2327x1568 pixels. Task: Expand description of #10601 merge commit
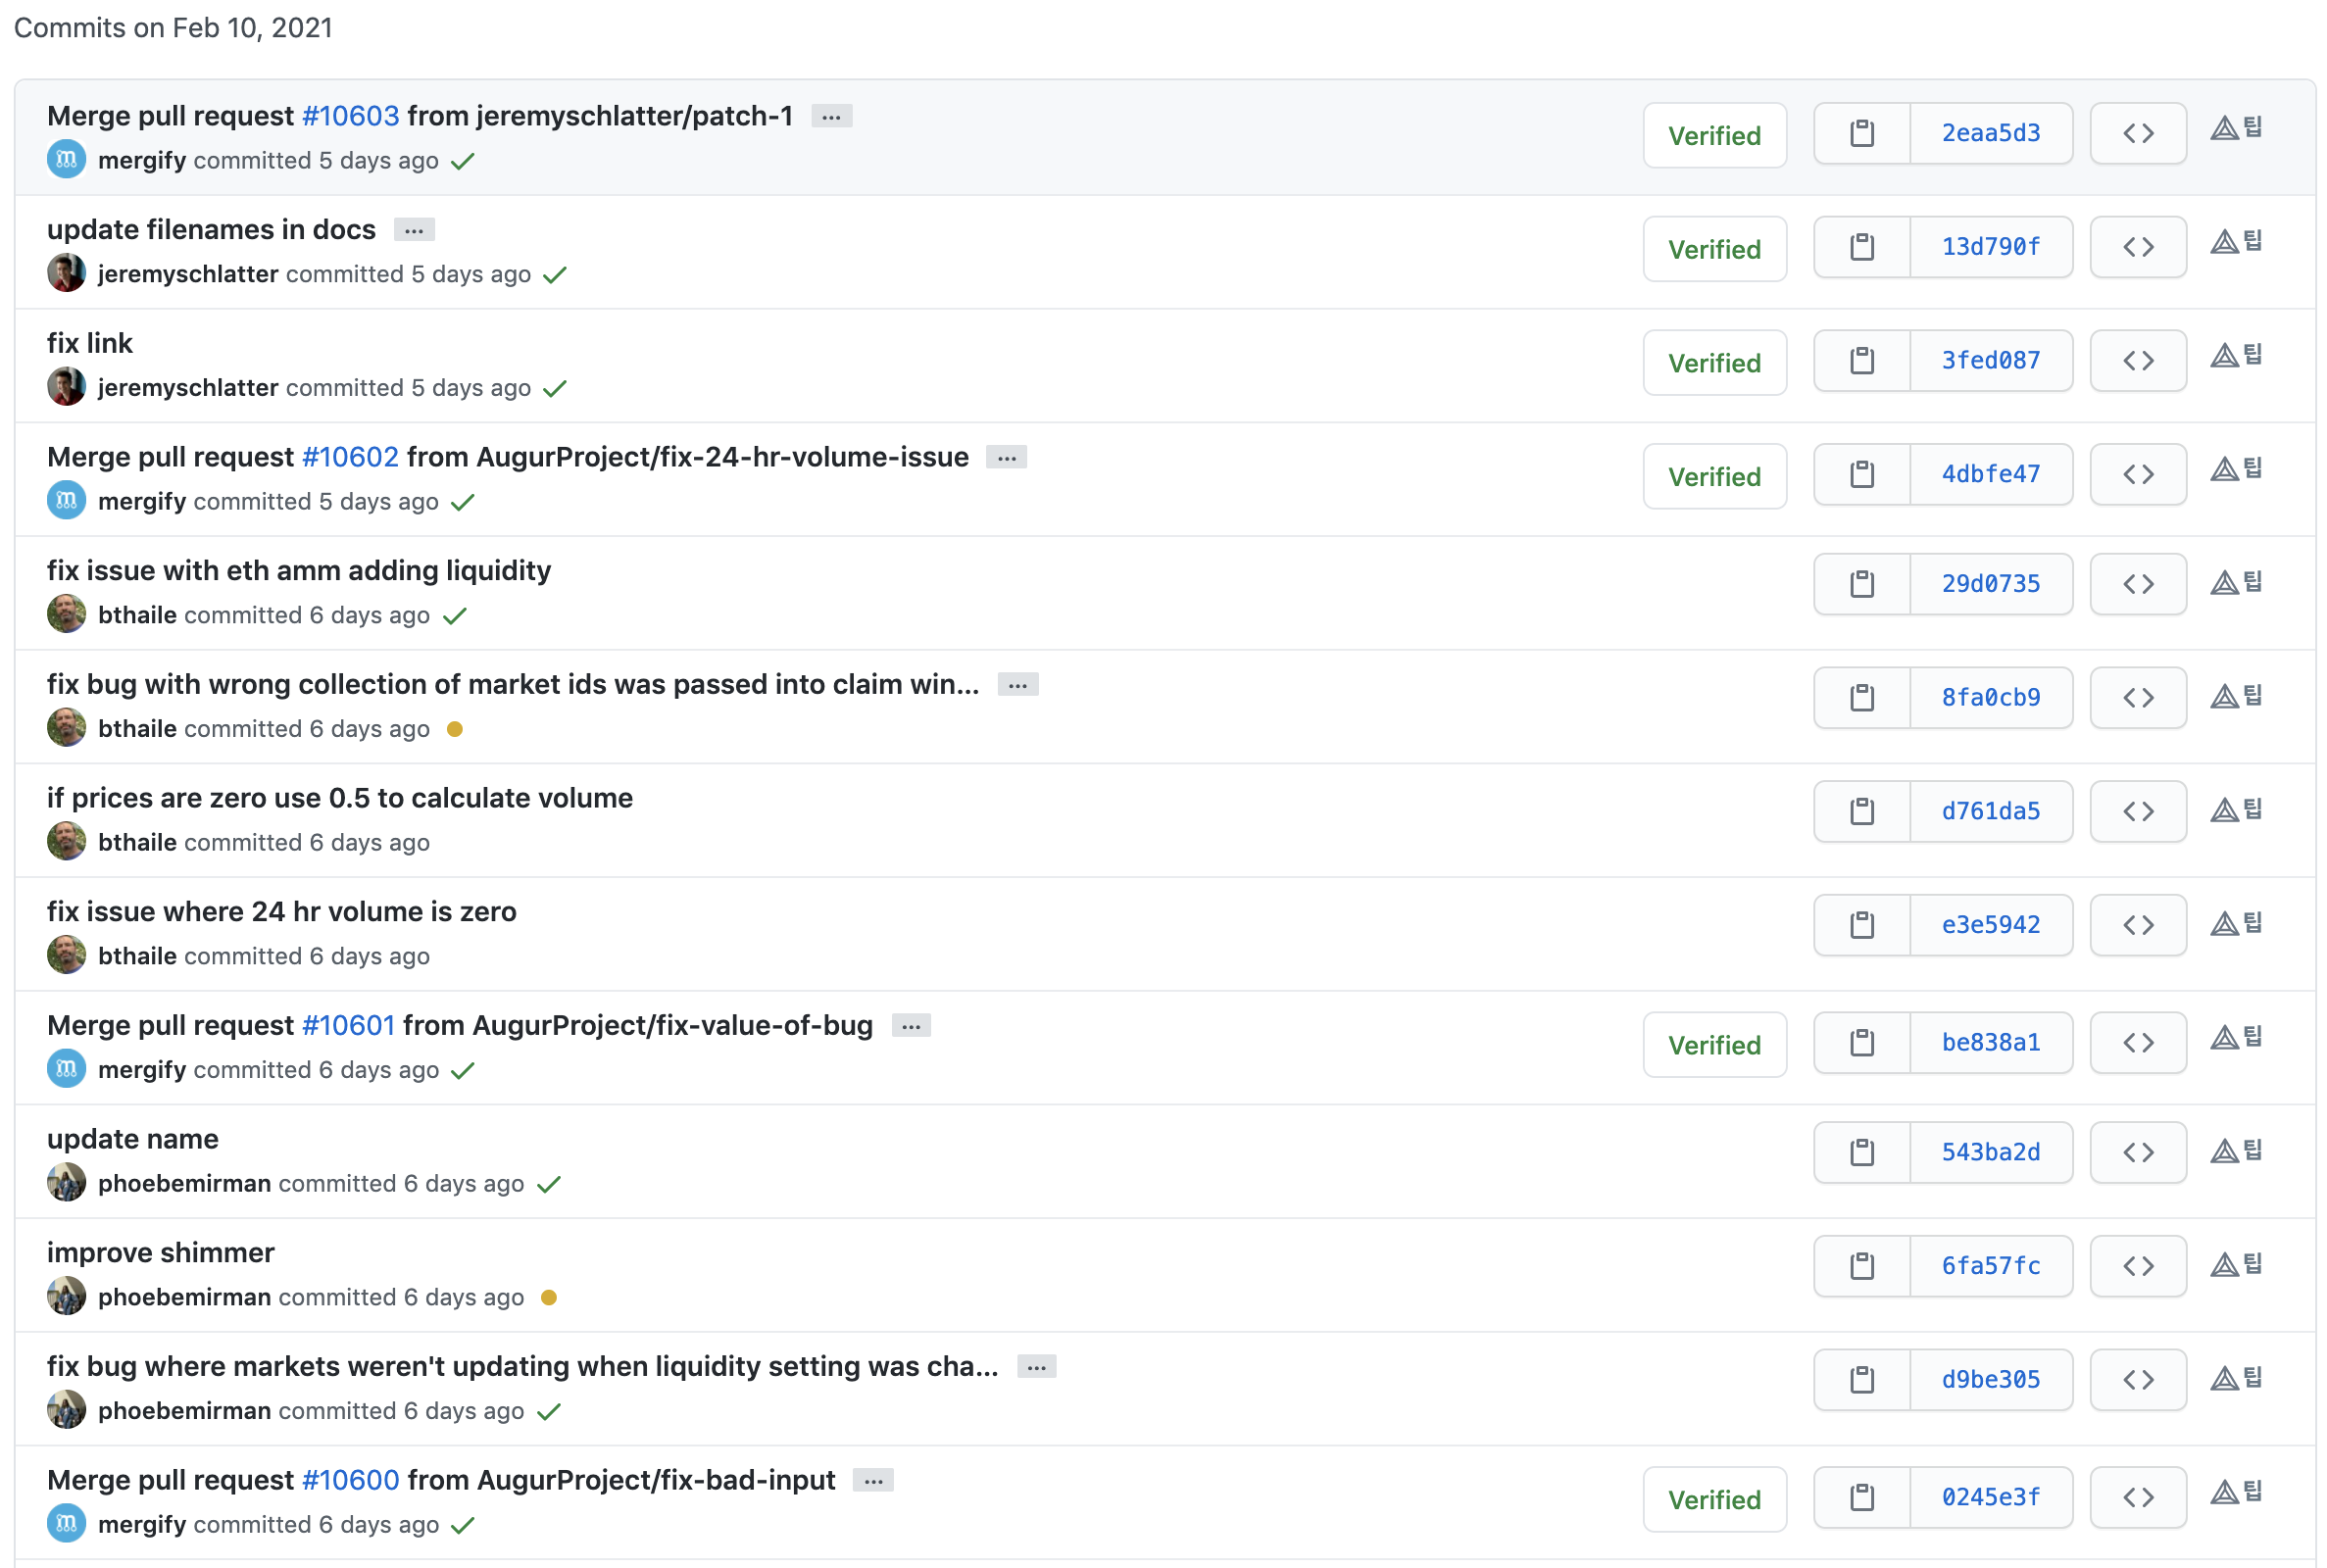tap(910, 1027)
